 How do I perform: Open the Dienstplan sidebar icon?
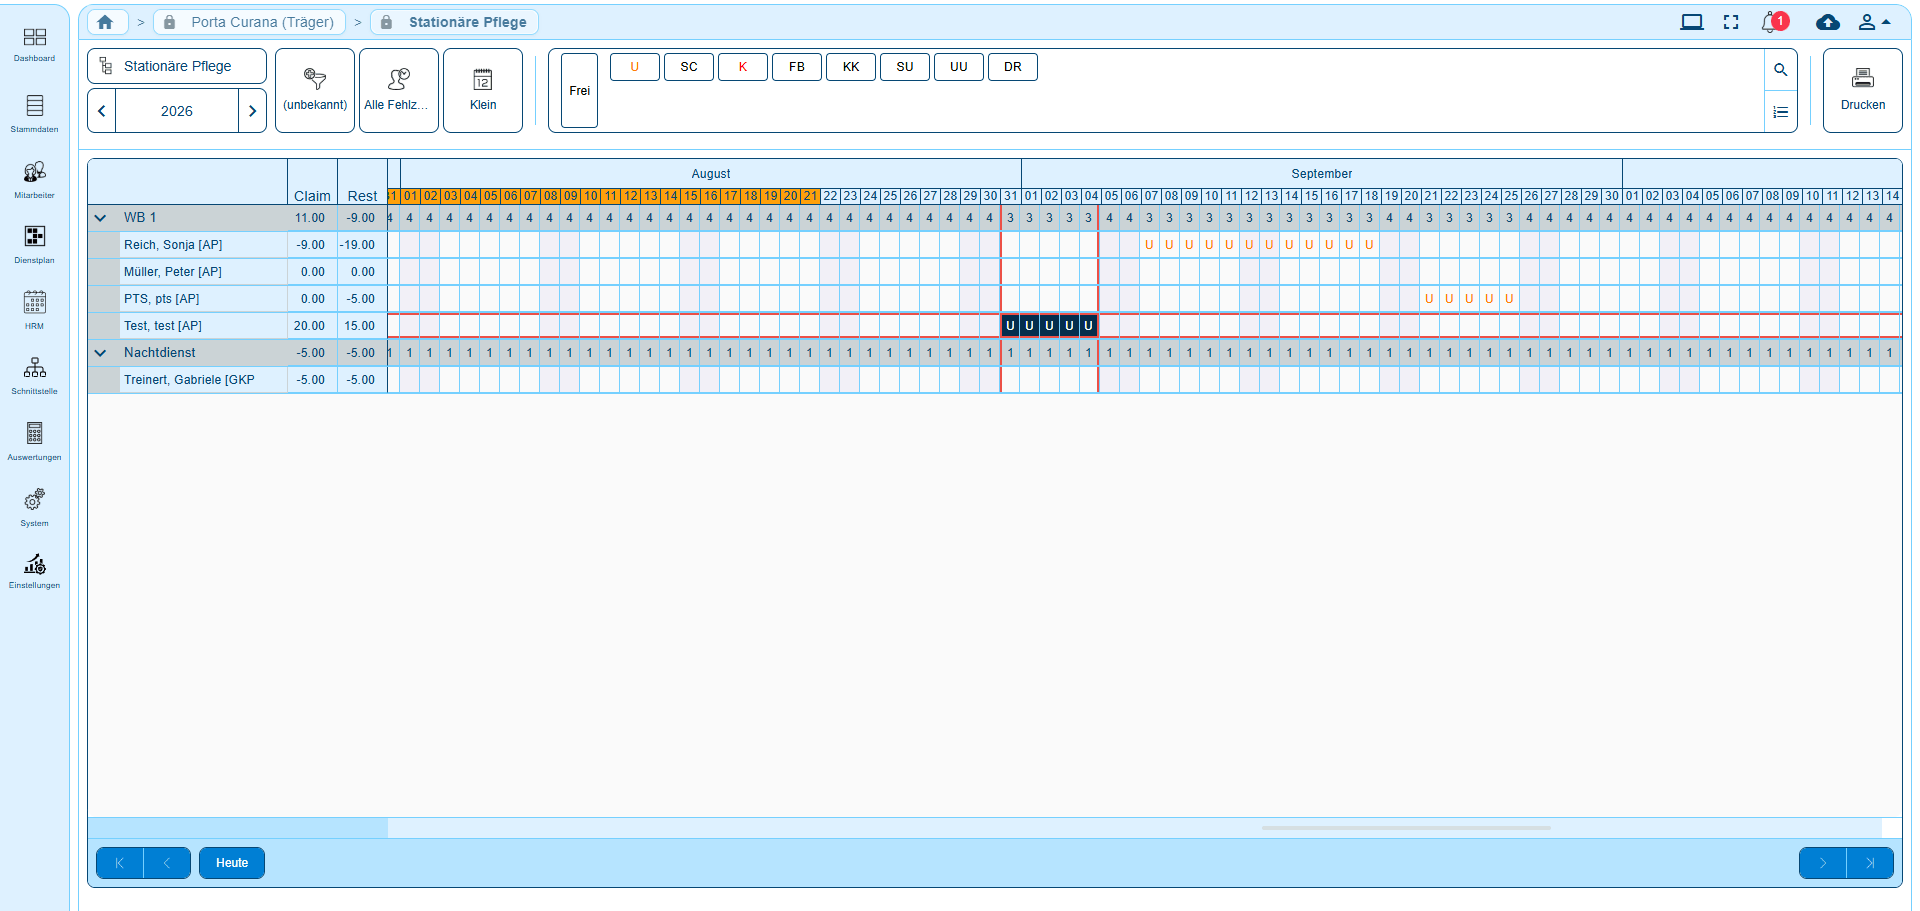coord(34,237)
